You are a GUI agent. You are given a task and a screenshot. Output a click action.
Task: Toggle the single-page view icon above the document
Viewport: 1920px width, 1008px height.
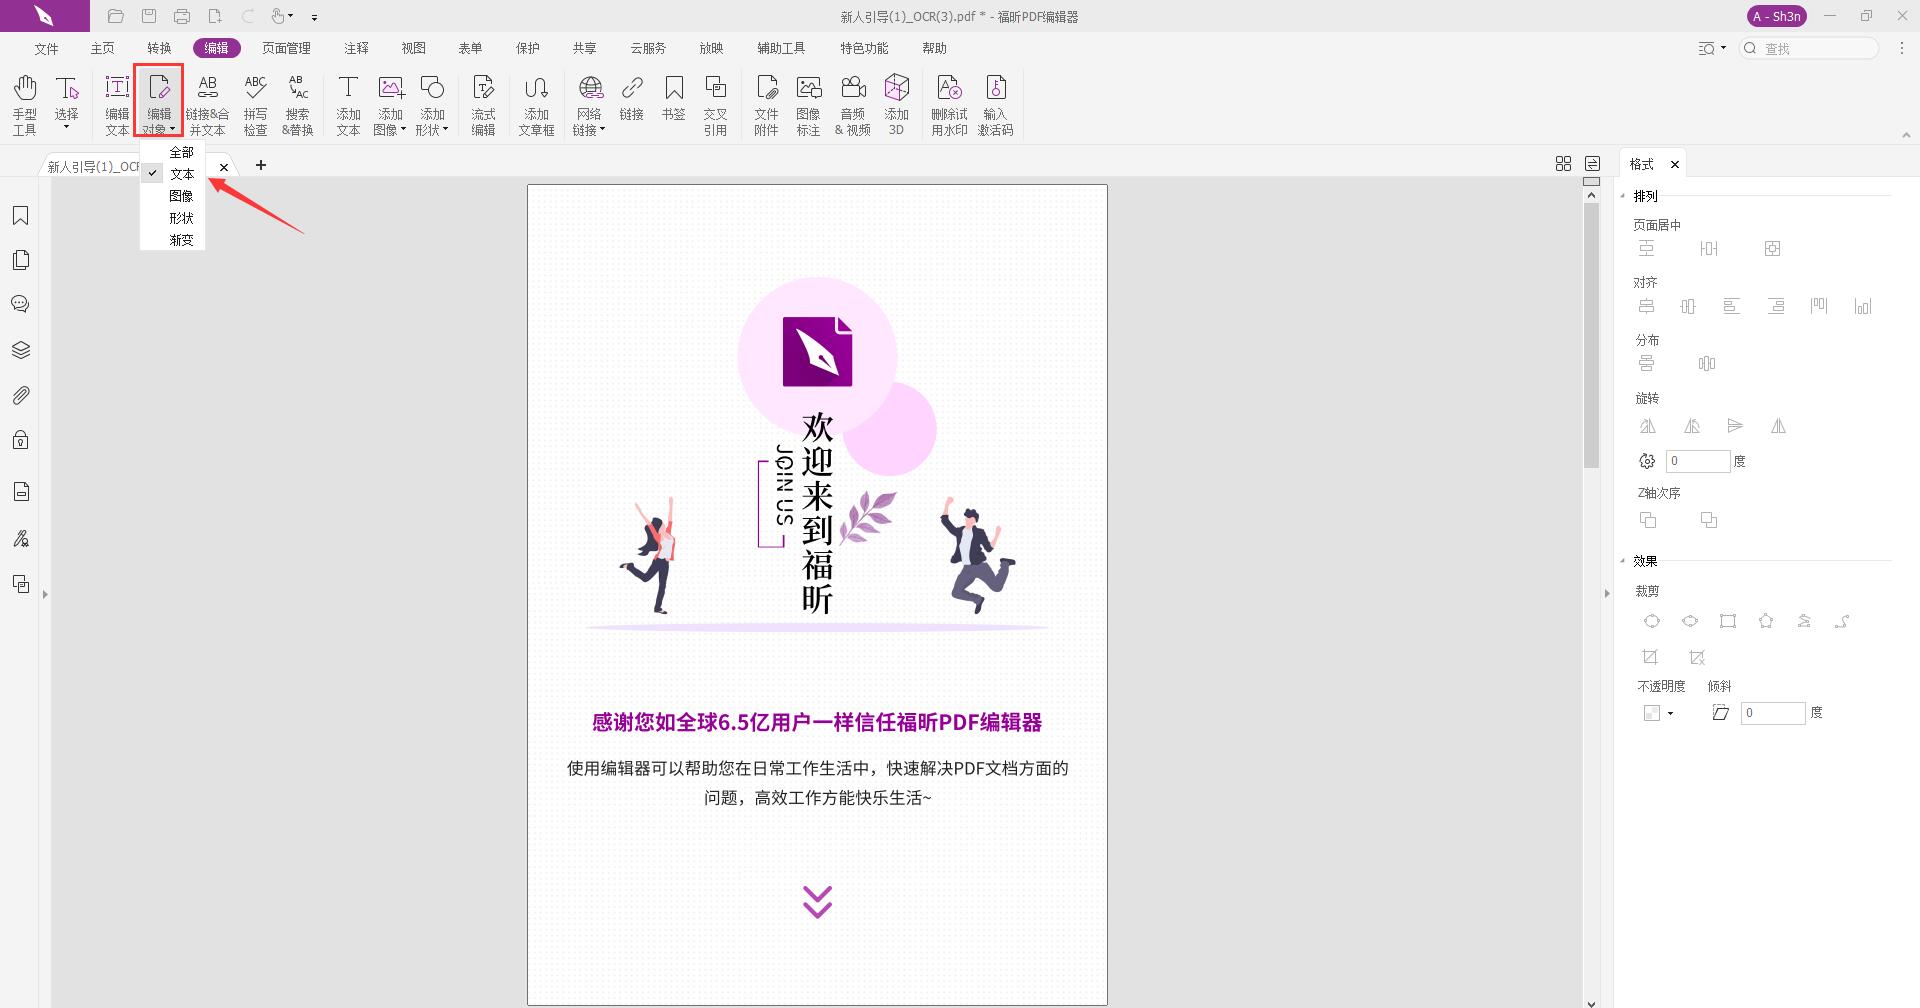(1592, 163)
